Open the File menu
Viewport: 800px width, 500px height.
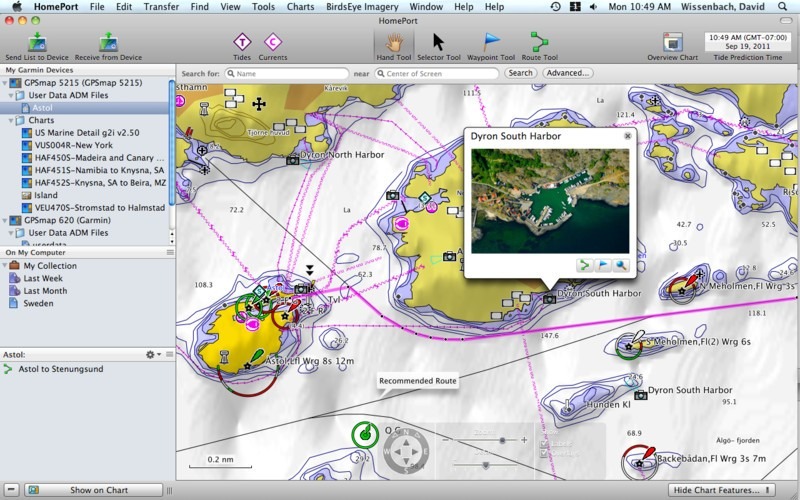pos(97,7)
